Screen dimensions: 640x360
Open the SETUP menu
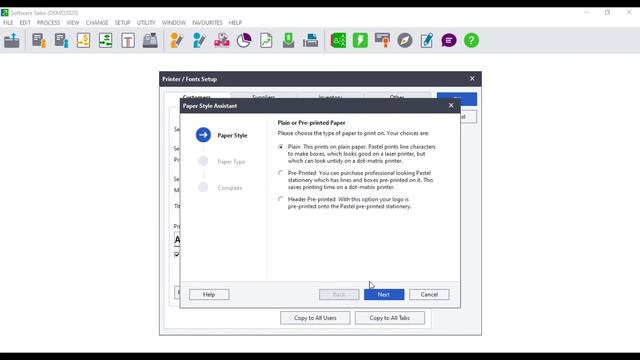click(122, 22)
